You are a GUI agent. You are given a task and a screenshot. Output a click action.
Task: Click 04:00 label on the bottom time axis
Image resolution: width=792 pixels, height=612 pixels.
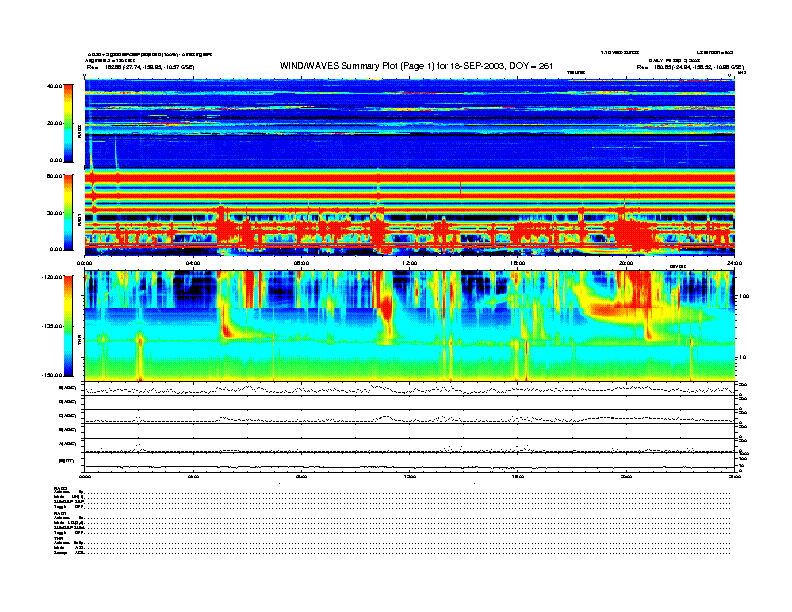point(193,476)
